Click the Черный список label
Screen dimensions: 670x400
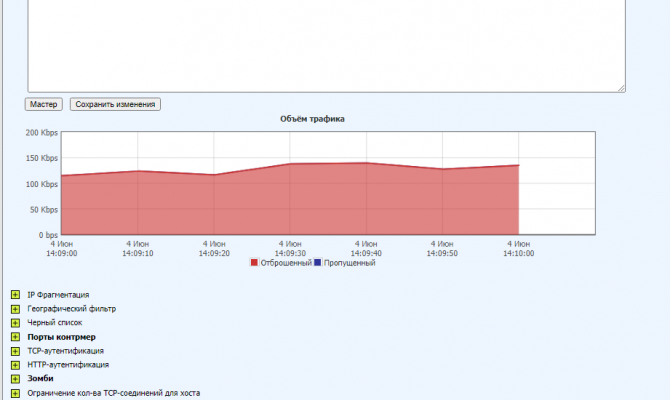[55, 323]
